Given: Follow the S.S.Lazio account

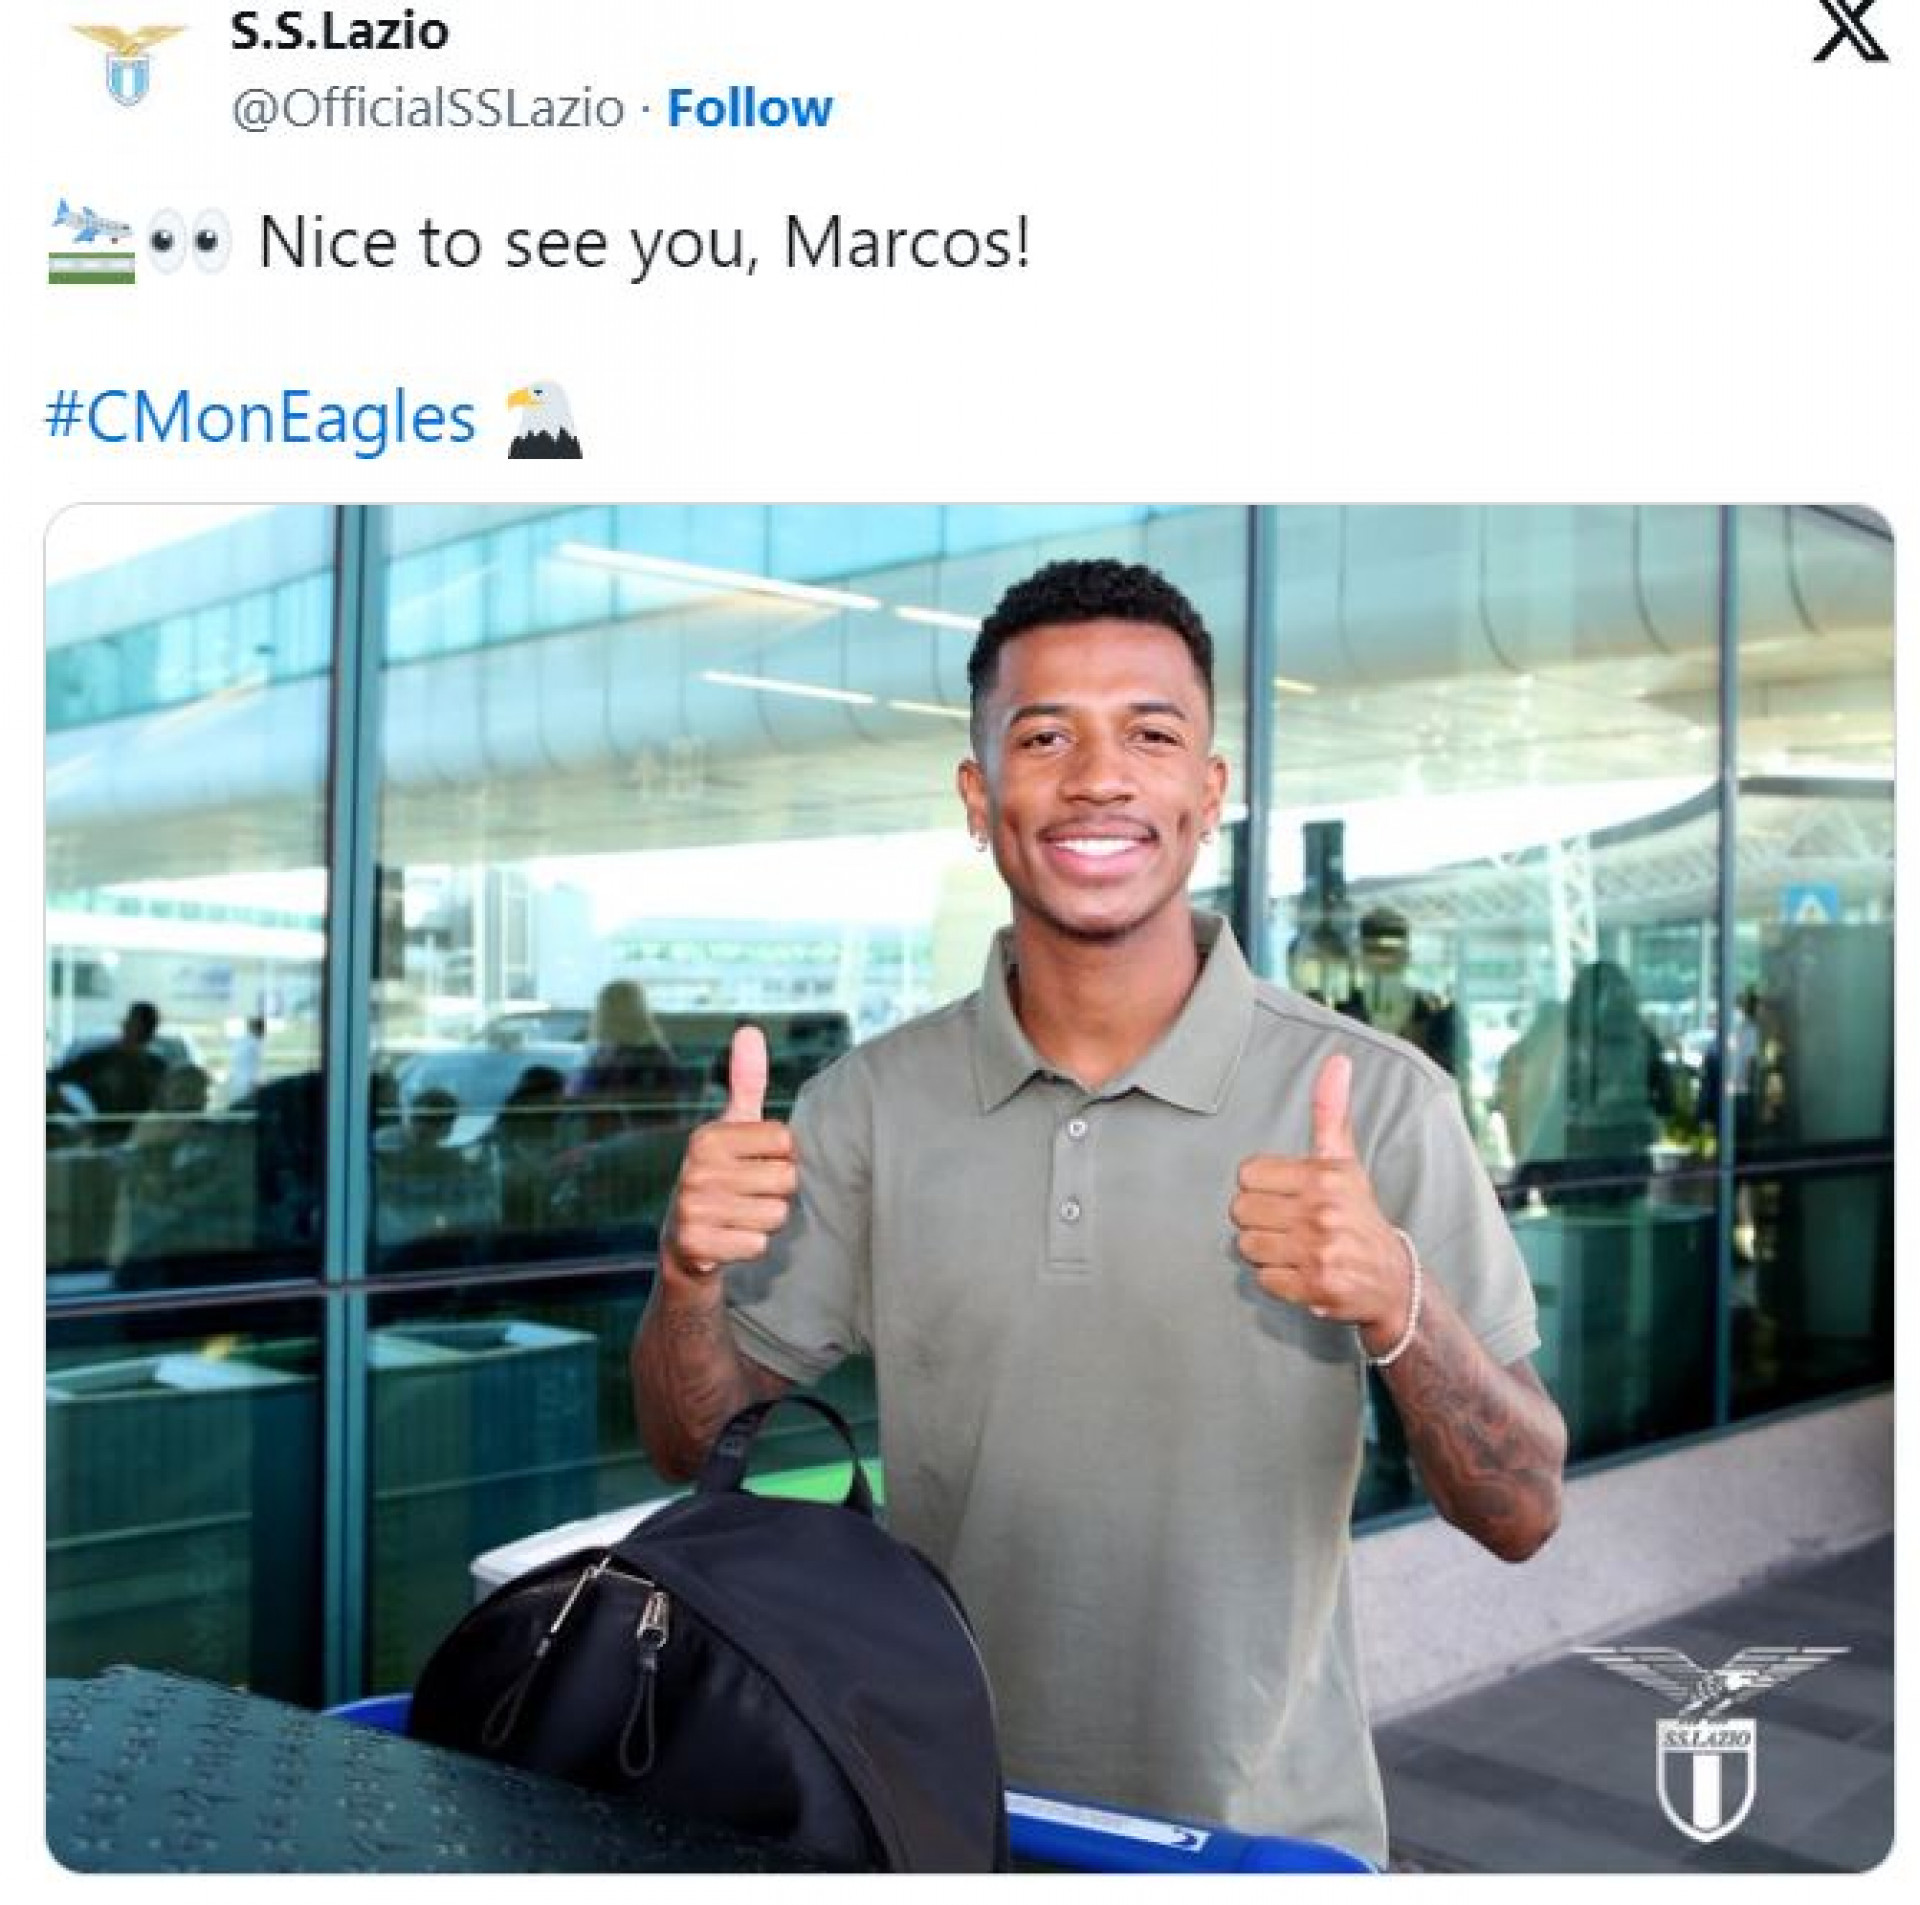Looking at the screenshot, I should point(749,108).
